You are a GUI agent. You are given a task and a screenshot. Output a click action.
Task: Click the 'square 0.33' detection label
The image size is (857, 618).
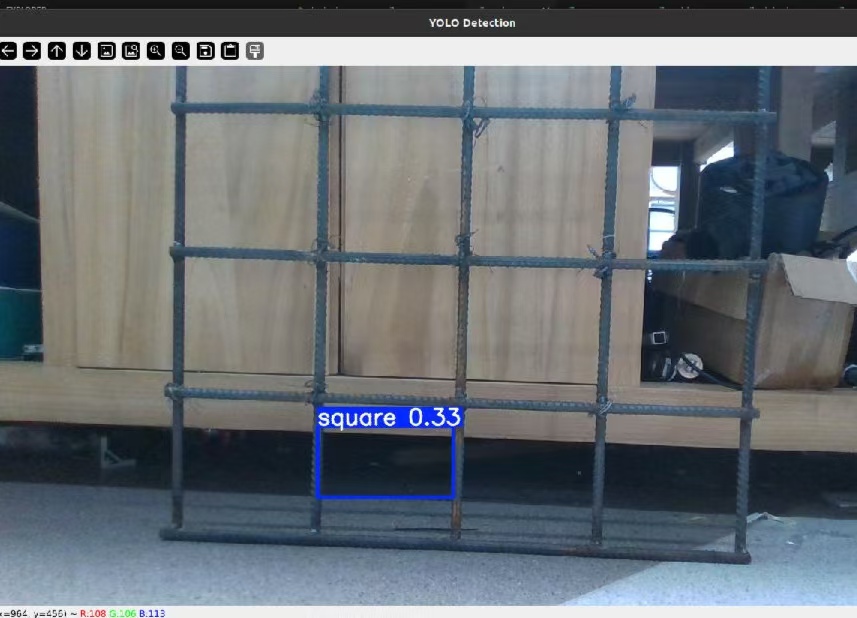pyautogui.click(x=389, y=418)
